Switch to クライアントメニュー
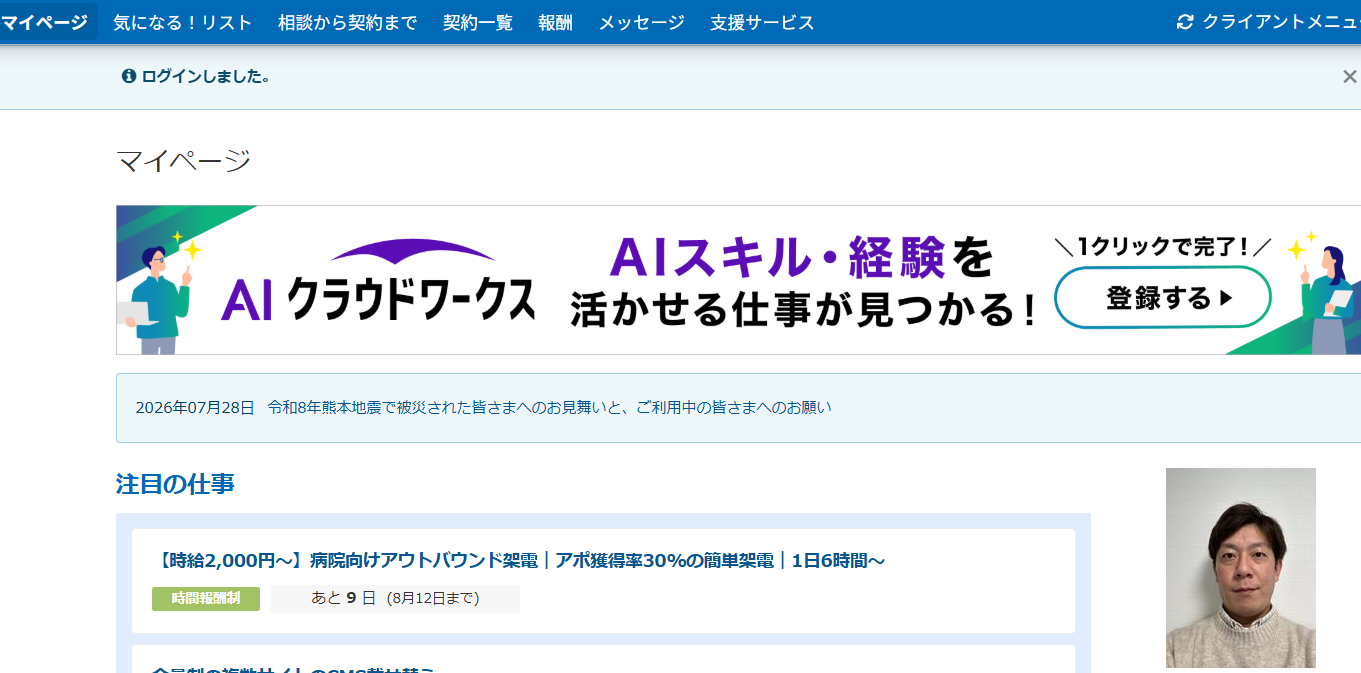The height and width of the screenshot is (673, 1361). 1281,22
